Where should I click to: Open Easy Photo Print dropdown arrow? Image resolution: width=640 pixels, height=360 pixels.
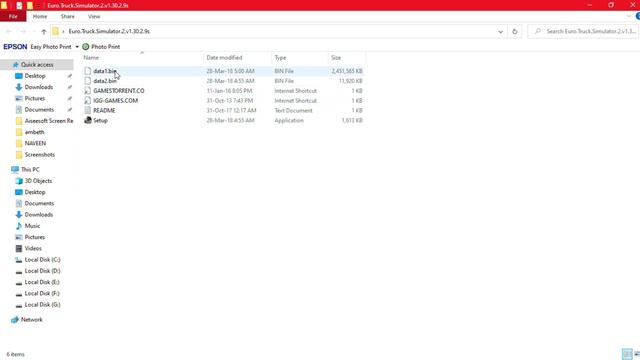[77, 47]
